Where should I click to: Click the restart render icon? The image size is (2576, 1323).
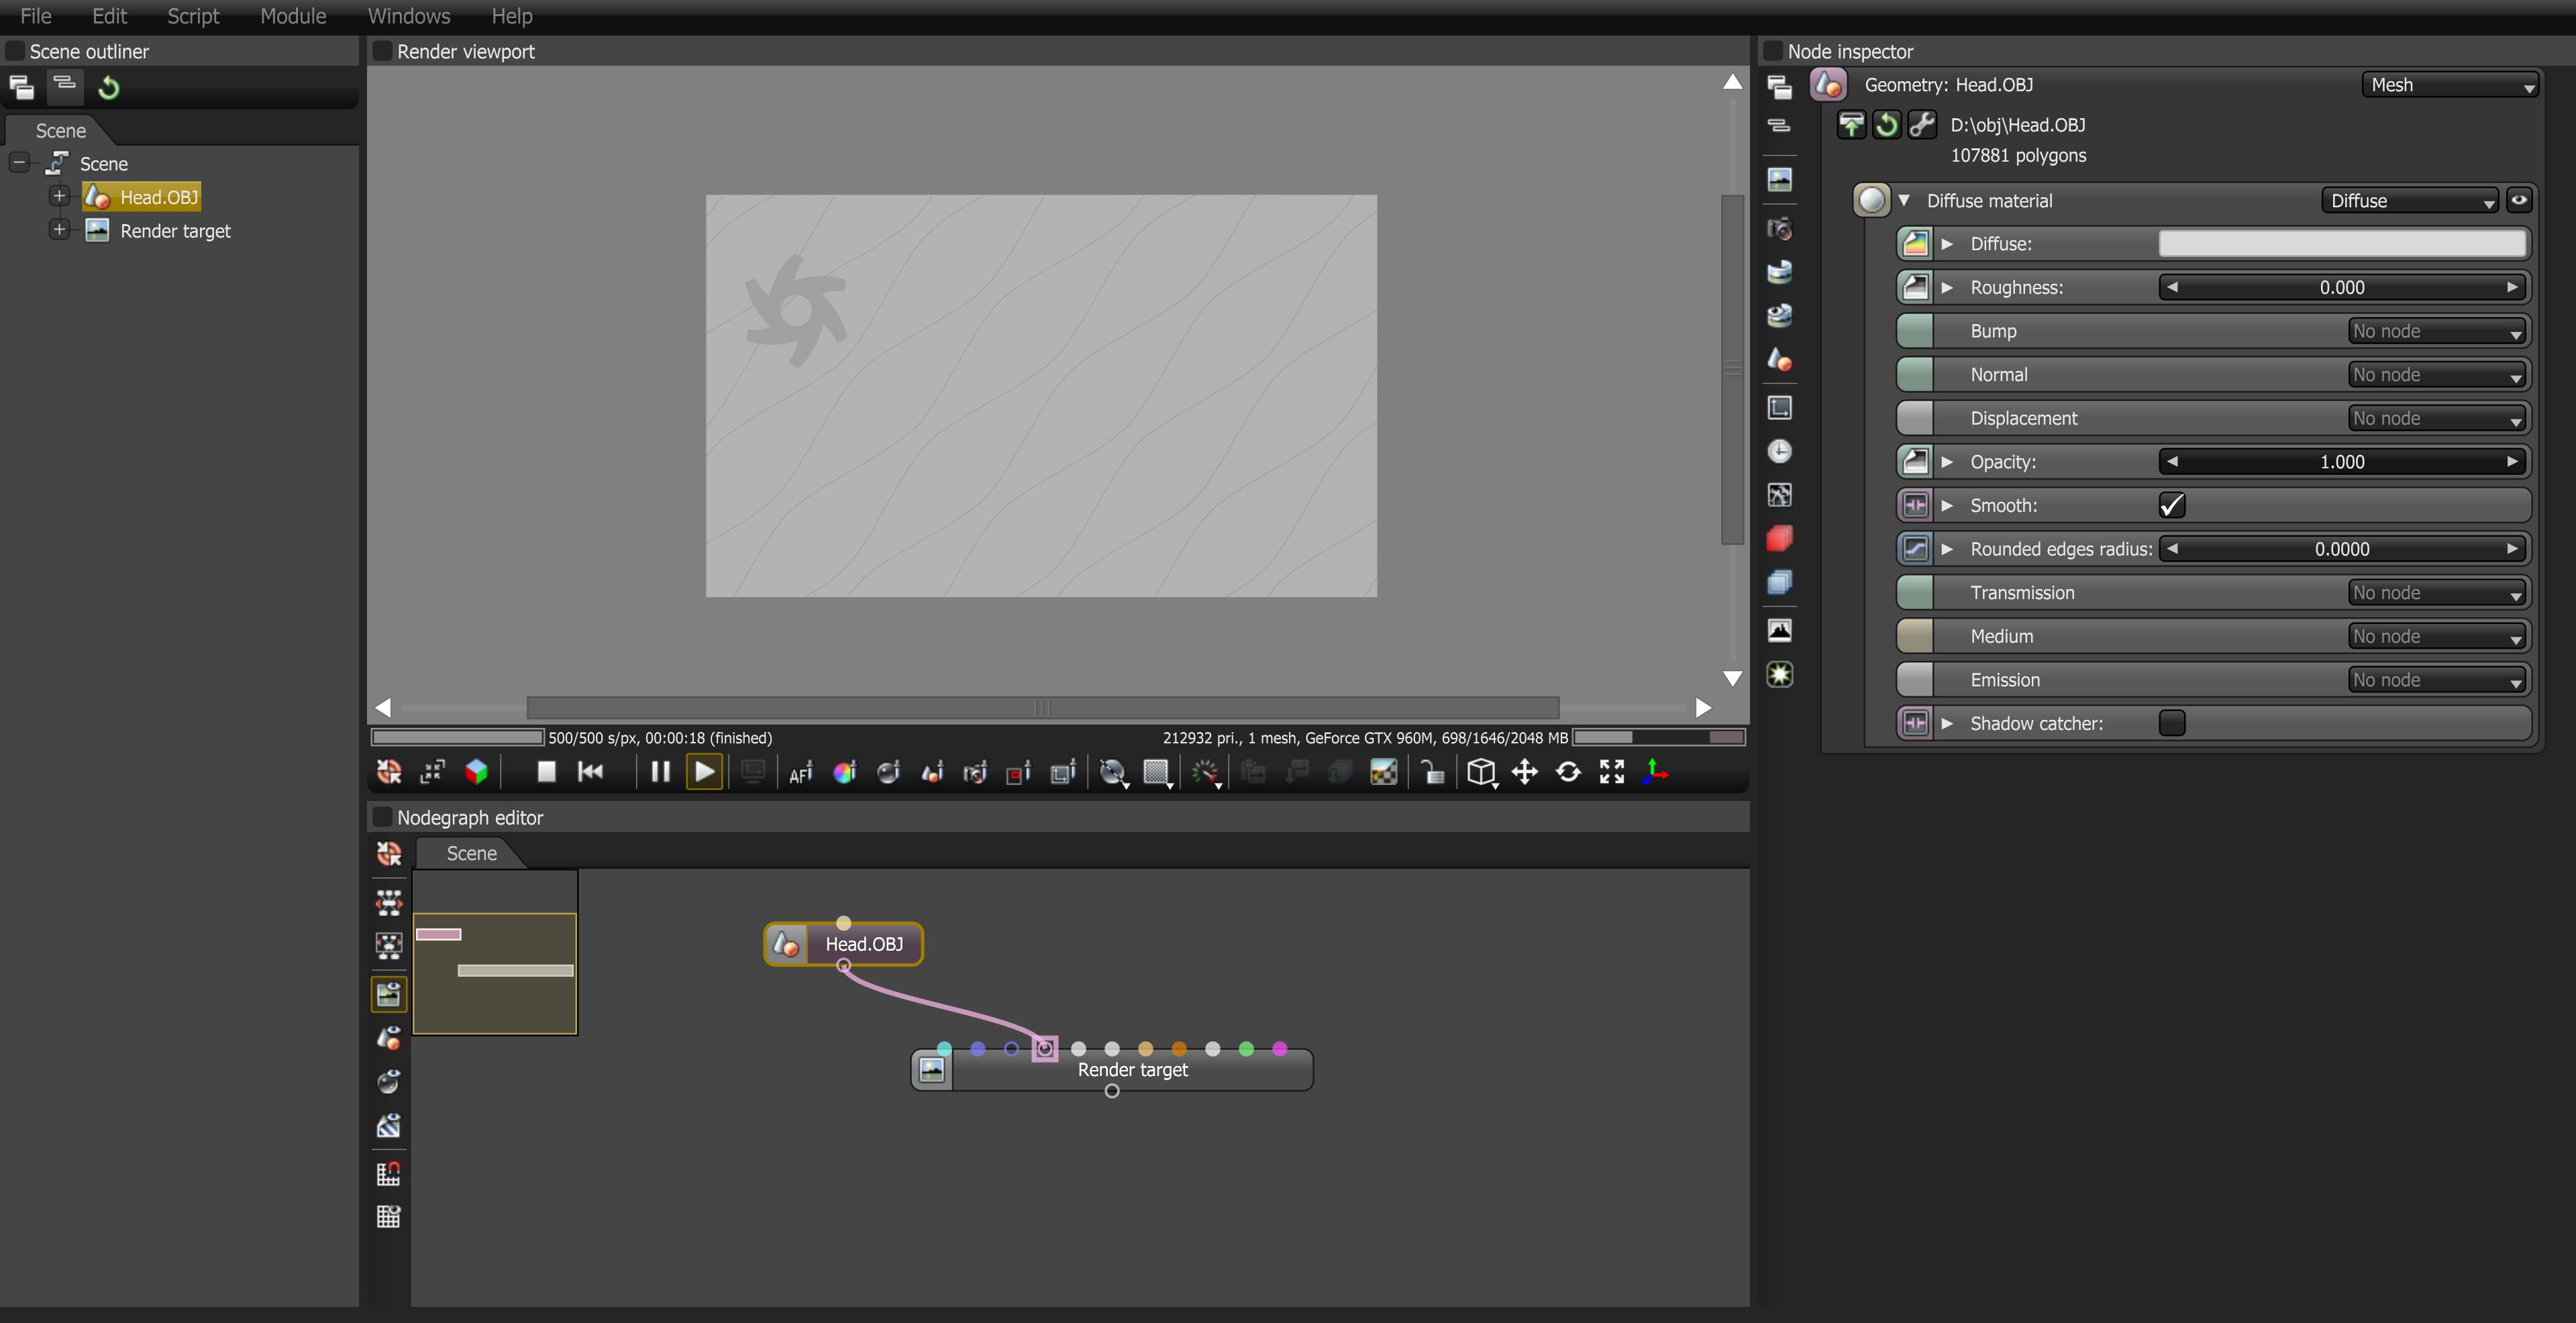(591, 772)
